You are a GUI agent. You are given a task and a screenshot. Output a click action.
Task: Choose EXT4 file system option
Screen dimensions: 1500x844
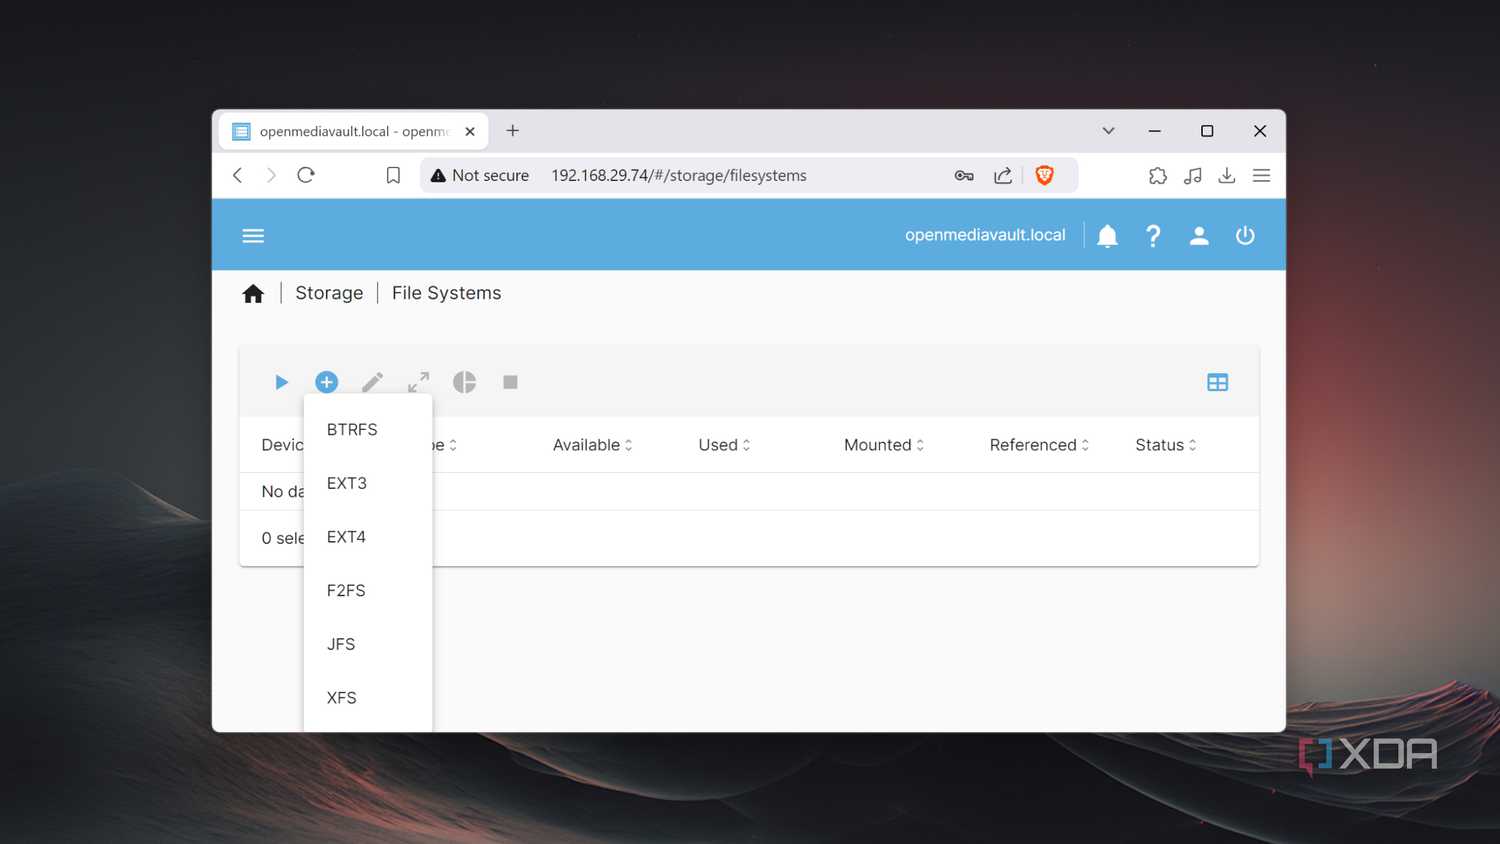[x=368, y=537]
